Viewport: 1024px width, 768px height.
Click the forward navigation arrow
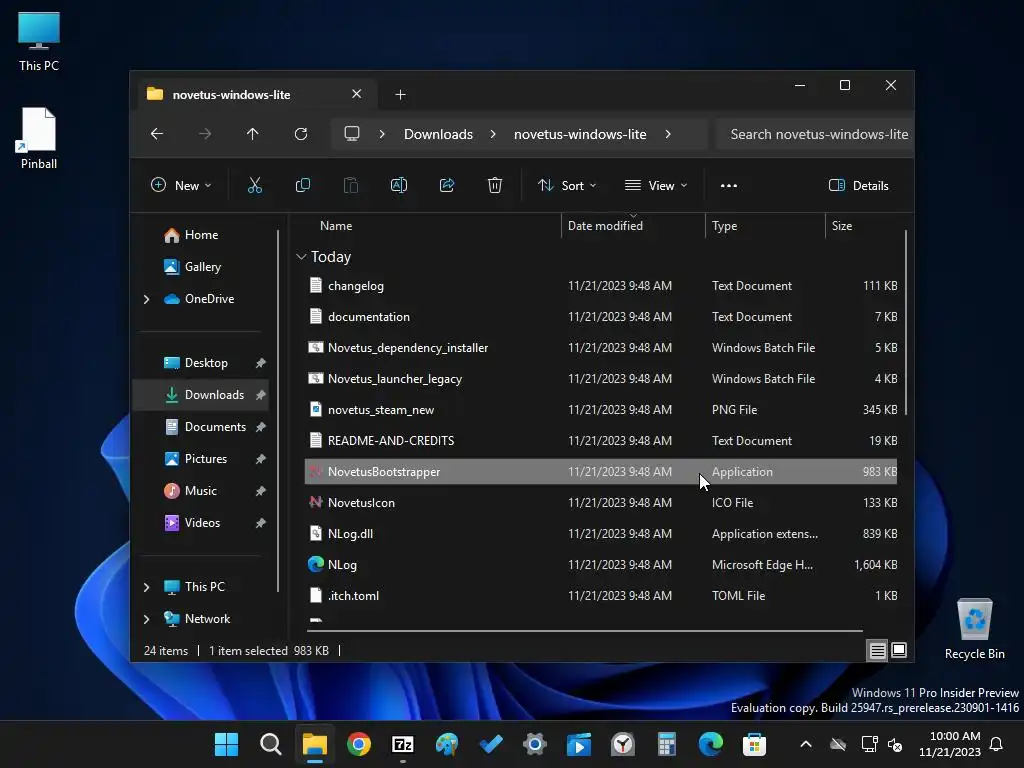(x=205, y=134)
